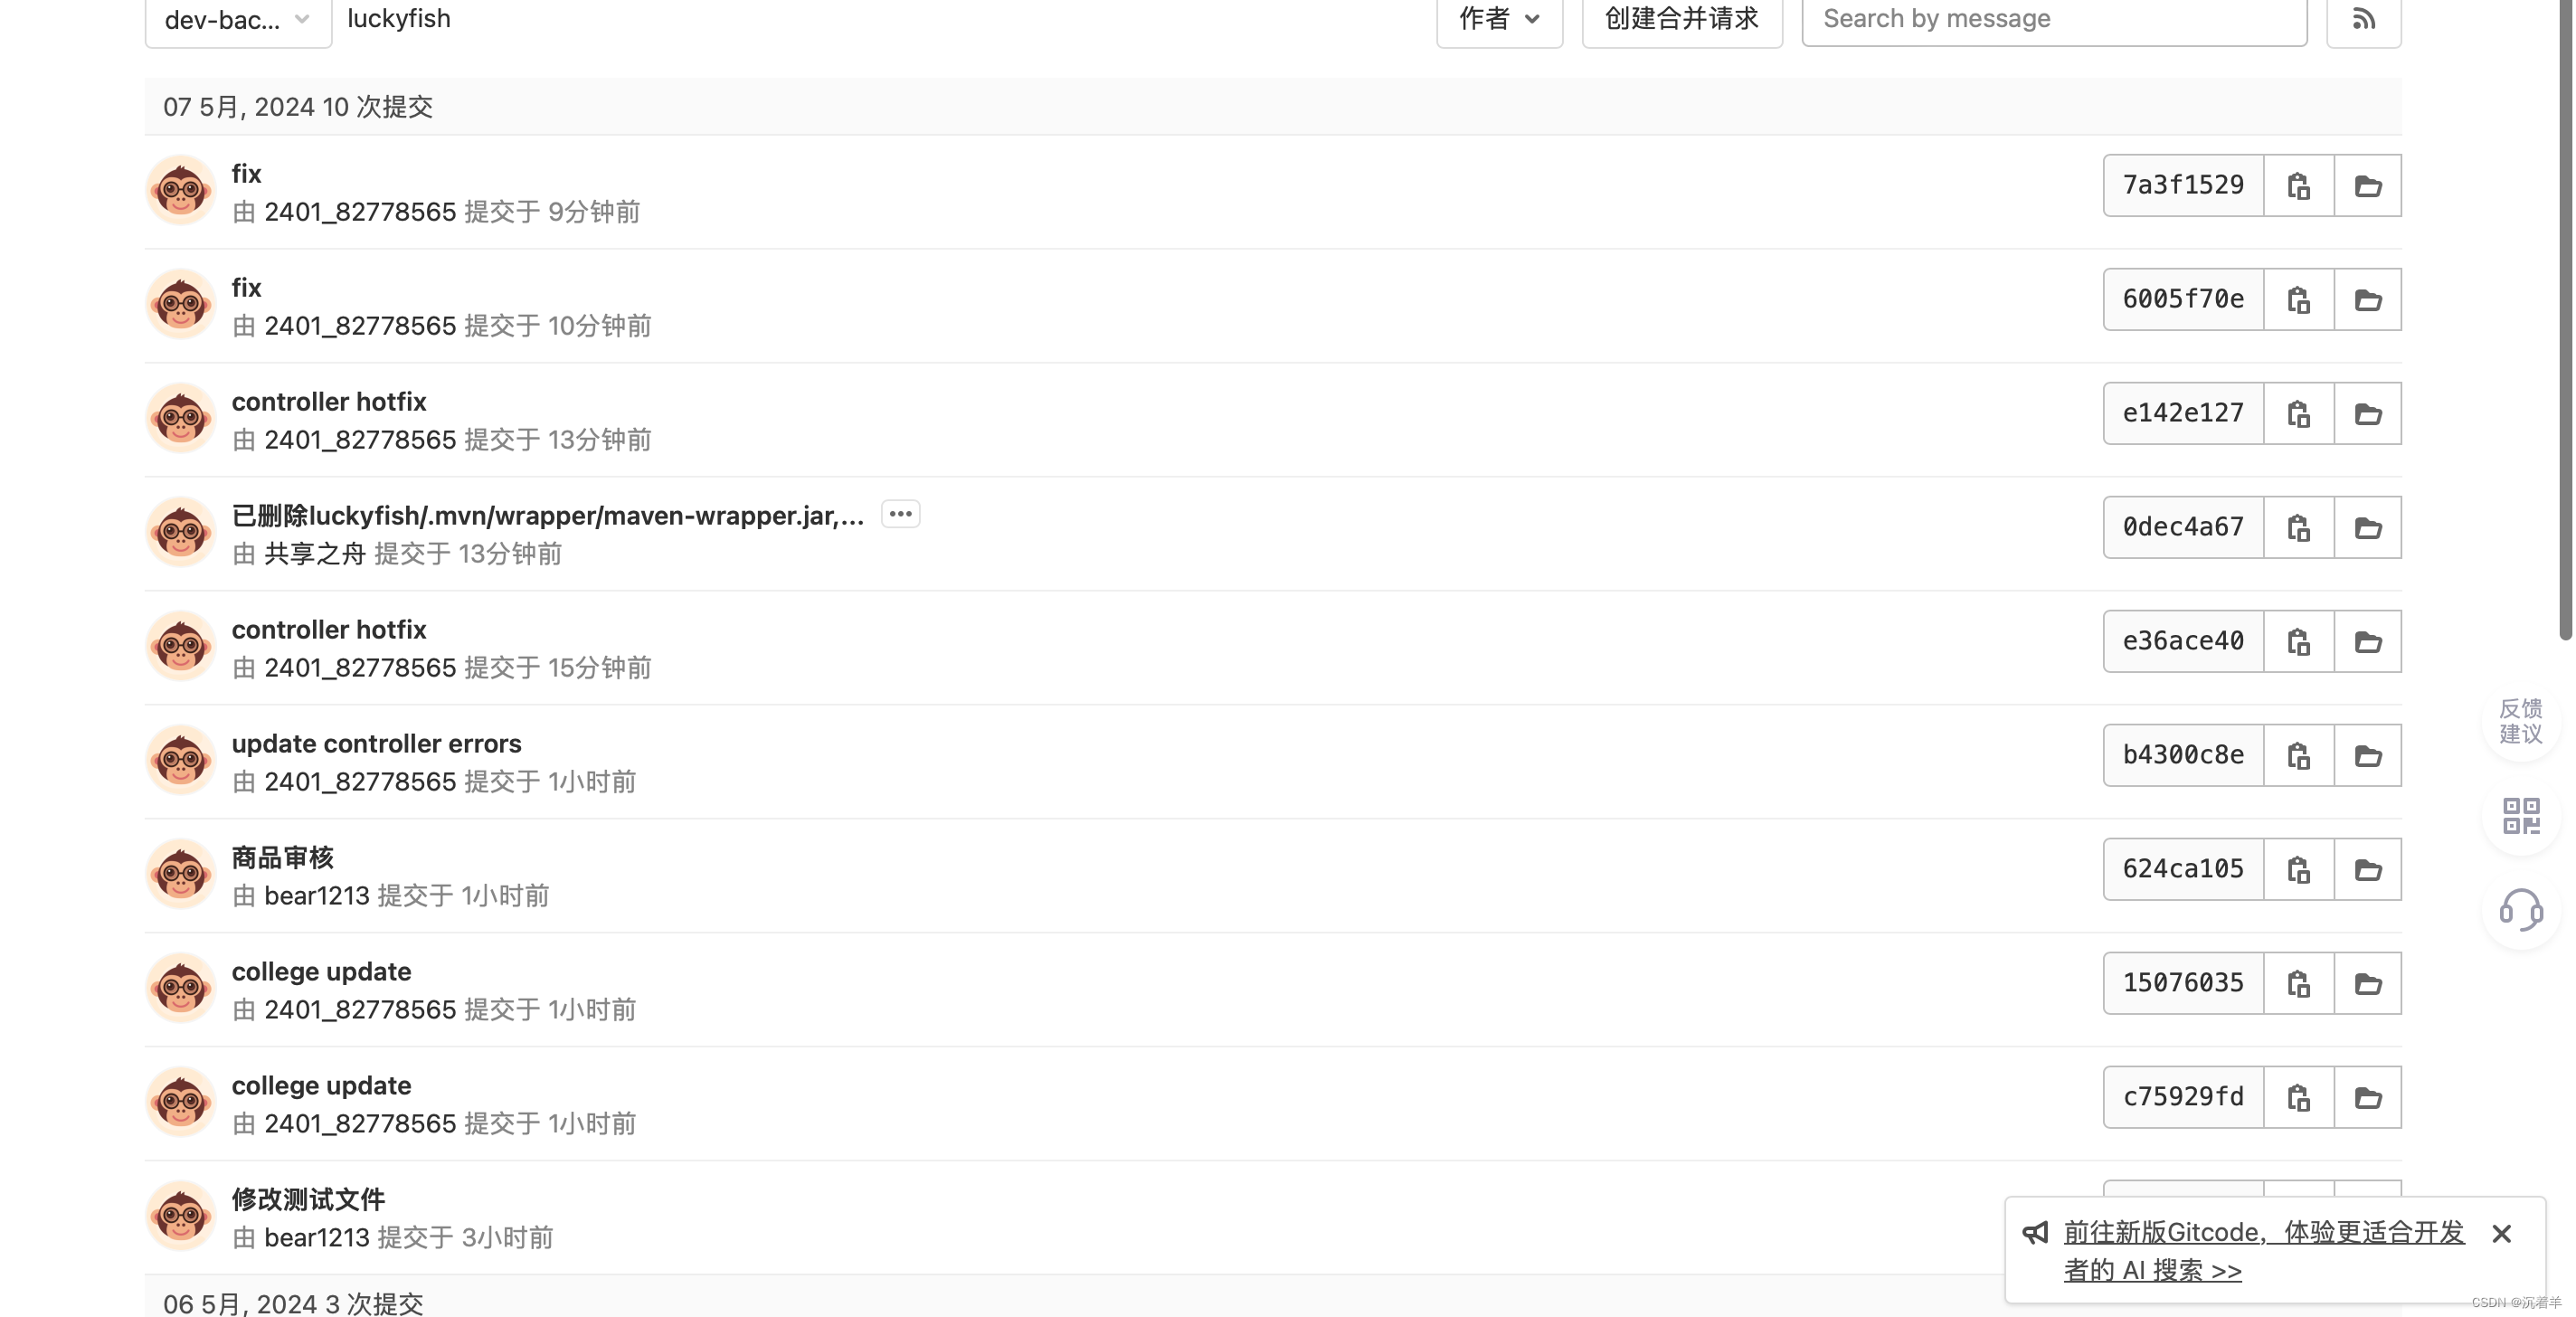Copy commit SHA e142e127

coord(2298,414)
